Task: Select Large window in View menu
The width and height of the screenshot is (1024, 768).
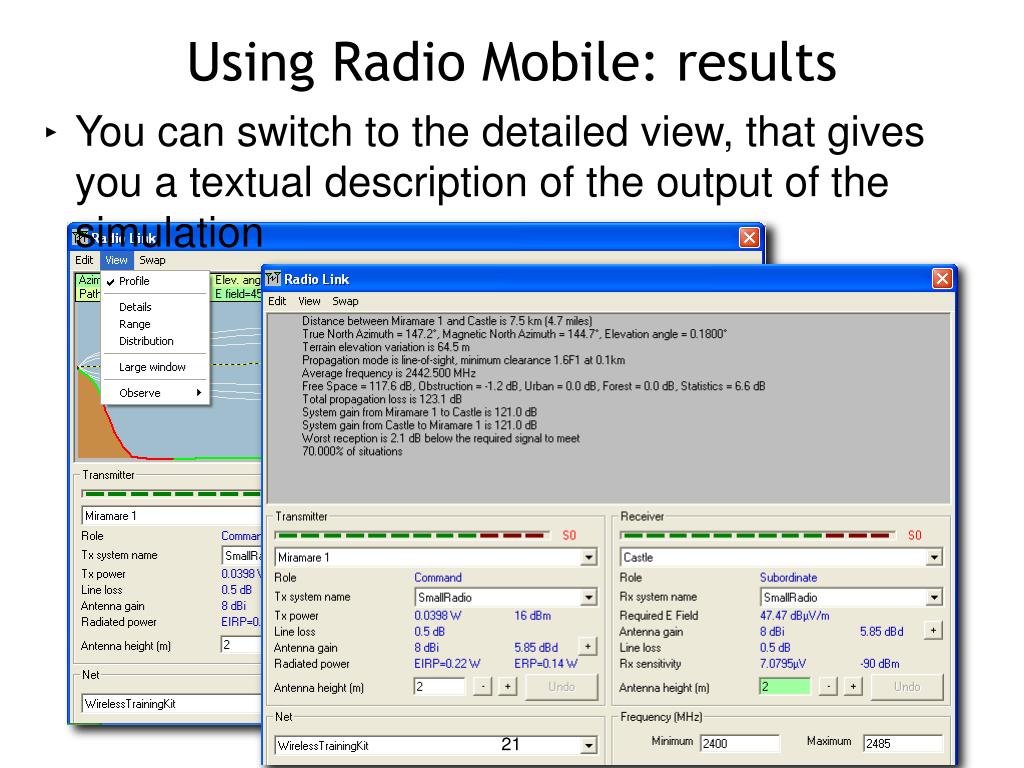Action: pos(155,367)
